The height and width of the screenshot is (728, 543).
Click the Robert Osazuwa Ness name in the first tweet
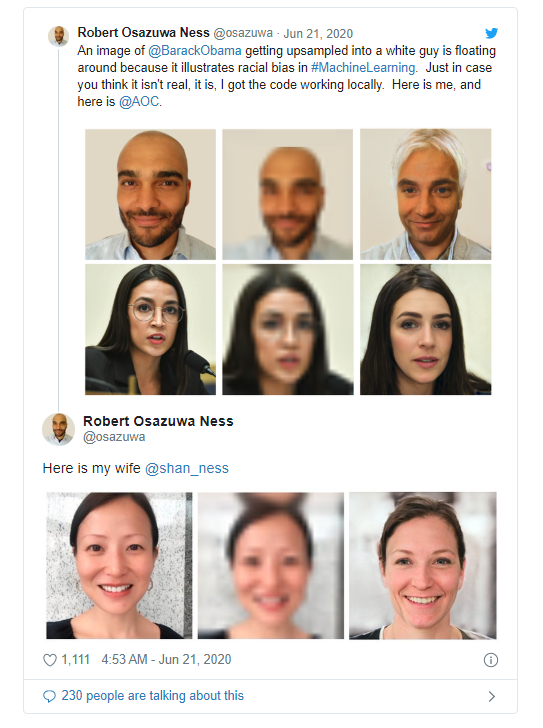(143, 32)
